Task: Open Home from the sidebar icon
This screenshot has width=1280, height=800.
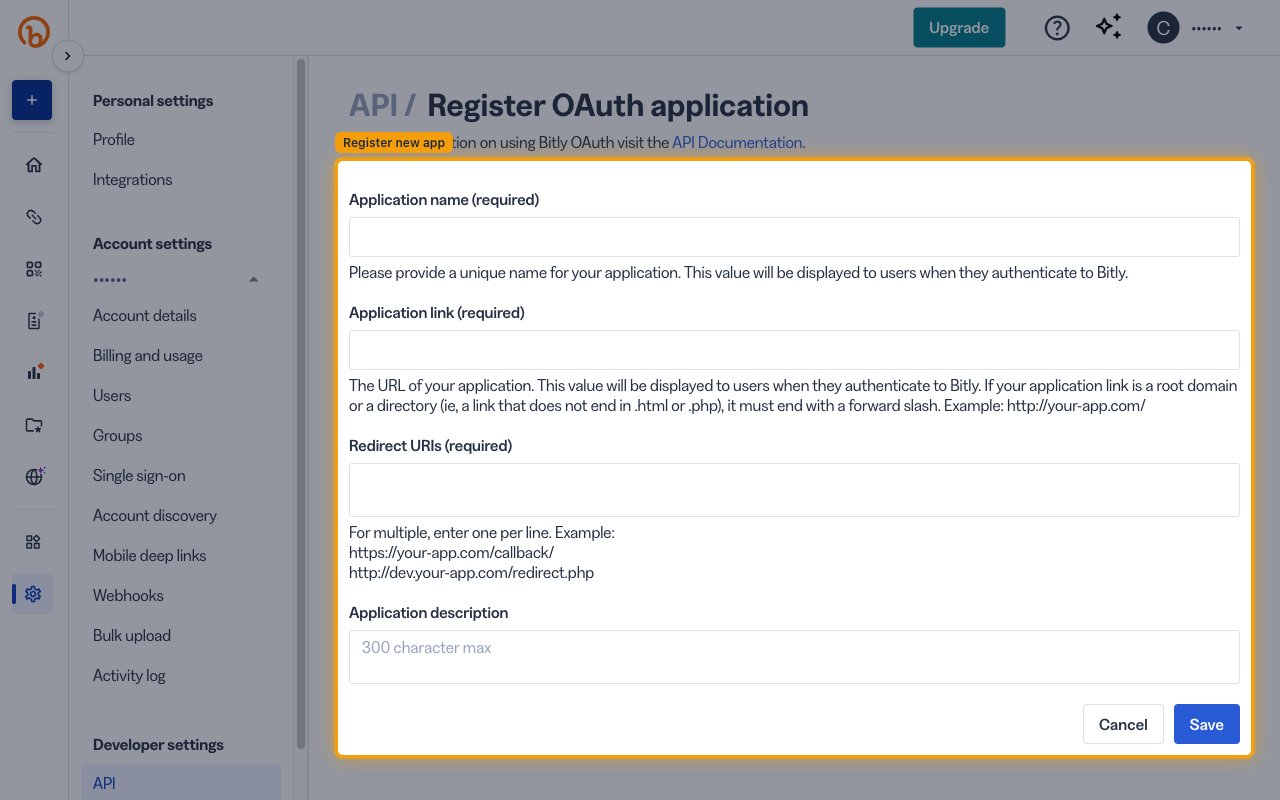Action: pos(34,165)
